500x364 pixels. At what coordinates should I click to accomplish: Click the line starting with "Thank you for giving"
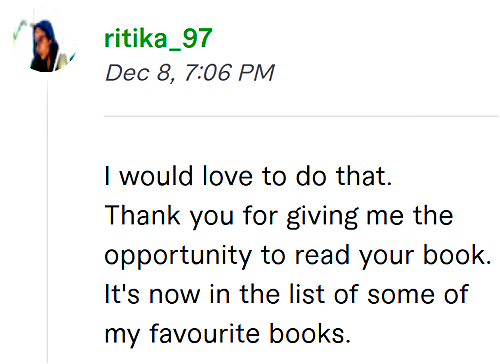point(279,216)
